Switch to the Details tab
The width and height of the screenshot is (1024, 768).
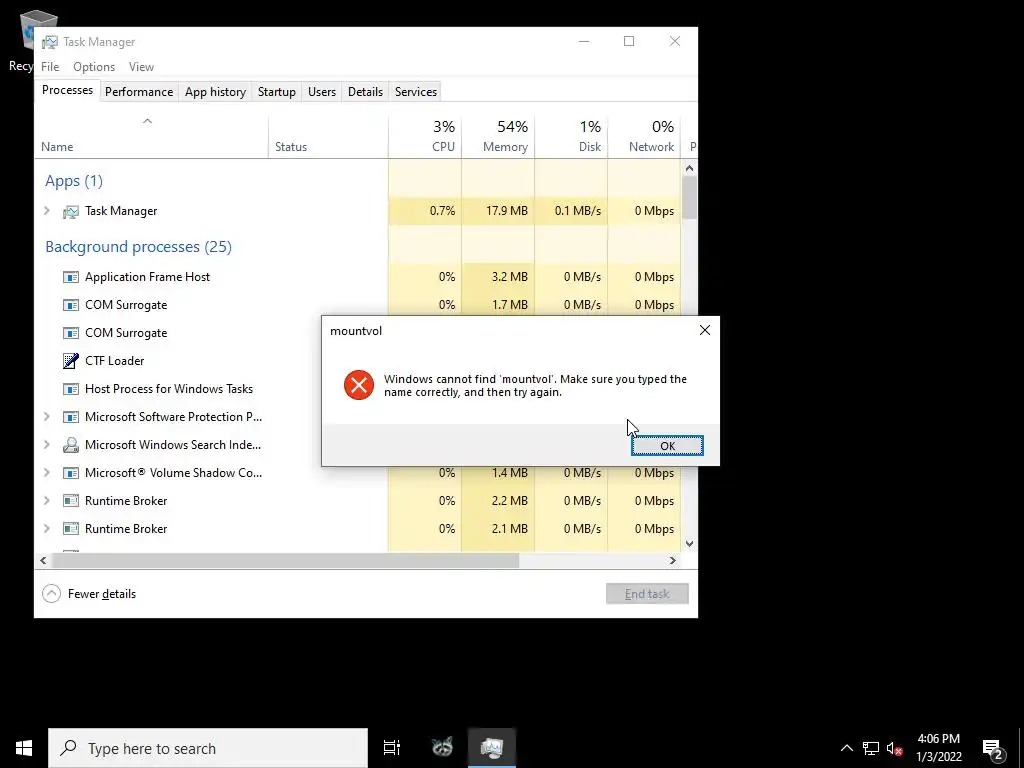365,91
